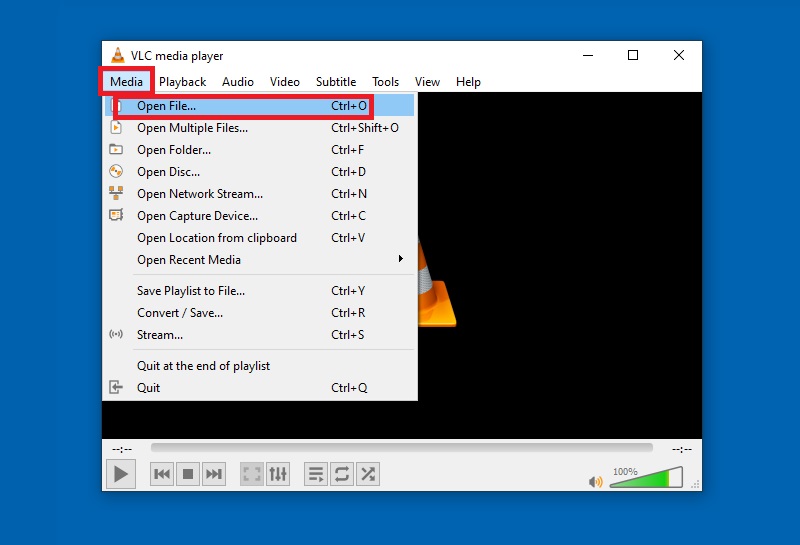The width and height of the screenshot is (800, 545).
Task: Minimize the VLC media player window
Action: click(x=588, y=55)
